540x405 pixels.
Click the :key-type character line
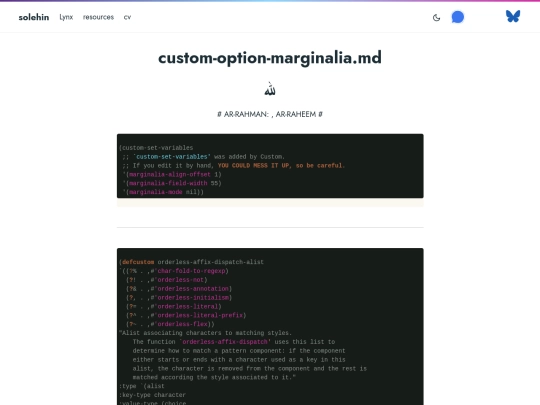coord(153,395)
